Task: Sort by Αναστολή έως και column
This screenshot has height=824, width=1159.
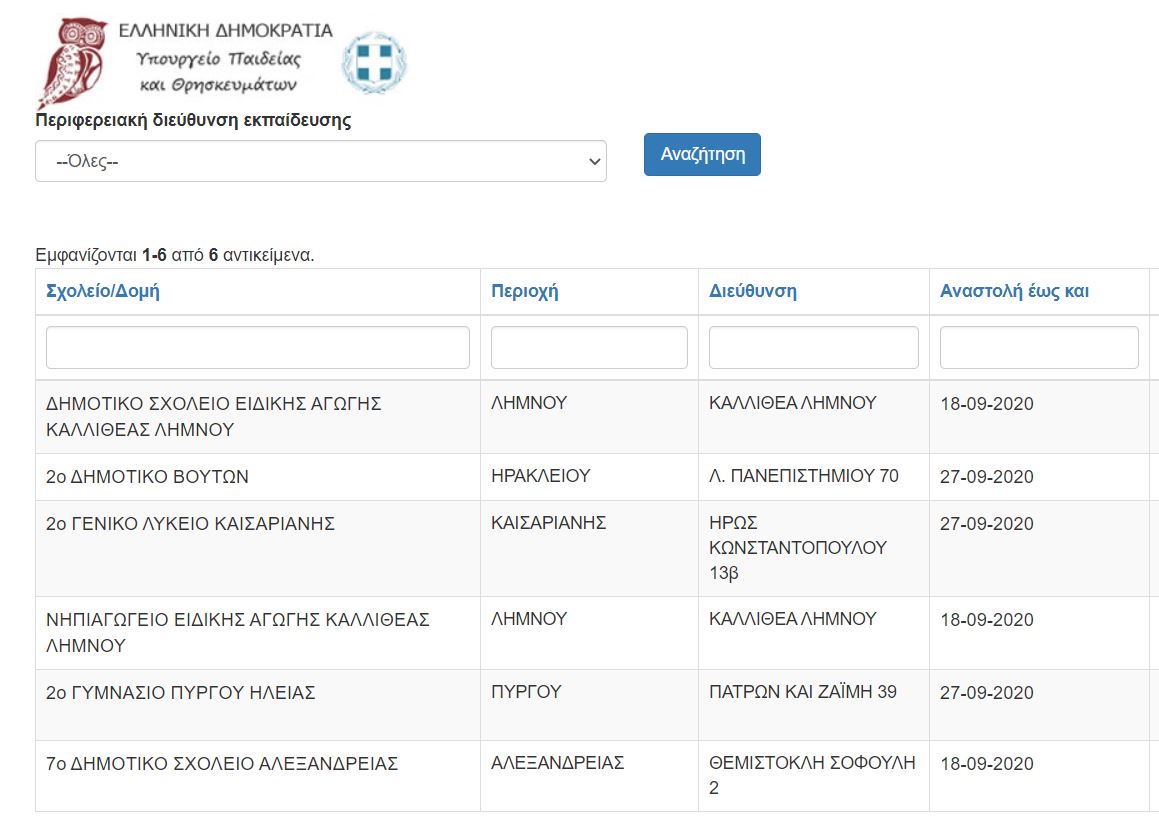Action: pyautogui.click(x=1014, y=292)
